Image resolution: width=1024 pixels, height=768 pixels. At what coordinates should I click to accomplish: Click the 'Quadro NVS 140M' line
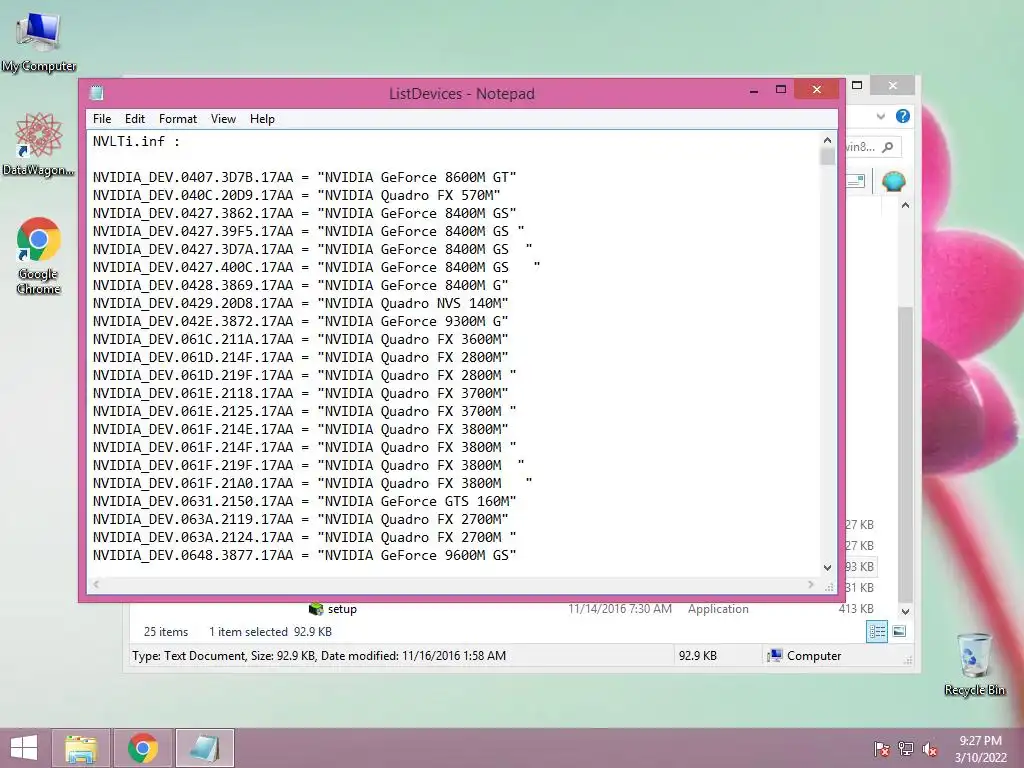(x=300, y=304)
